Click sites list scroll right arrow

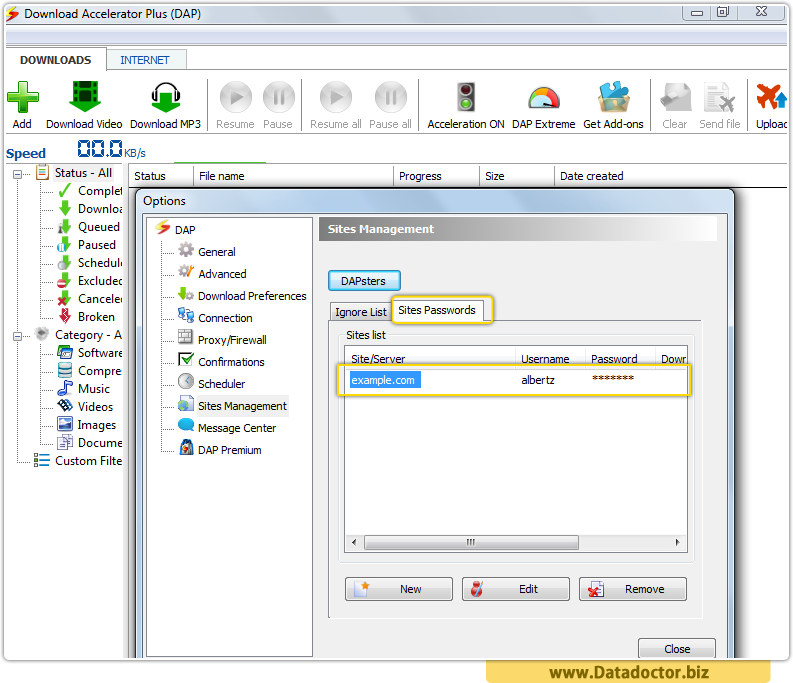(677, 542)
